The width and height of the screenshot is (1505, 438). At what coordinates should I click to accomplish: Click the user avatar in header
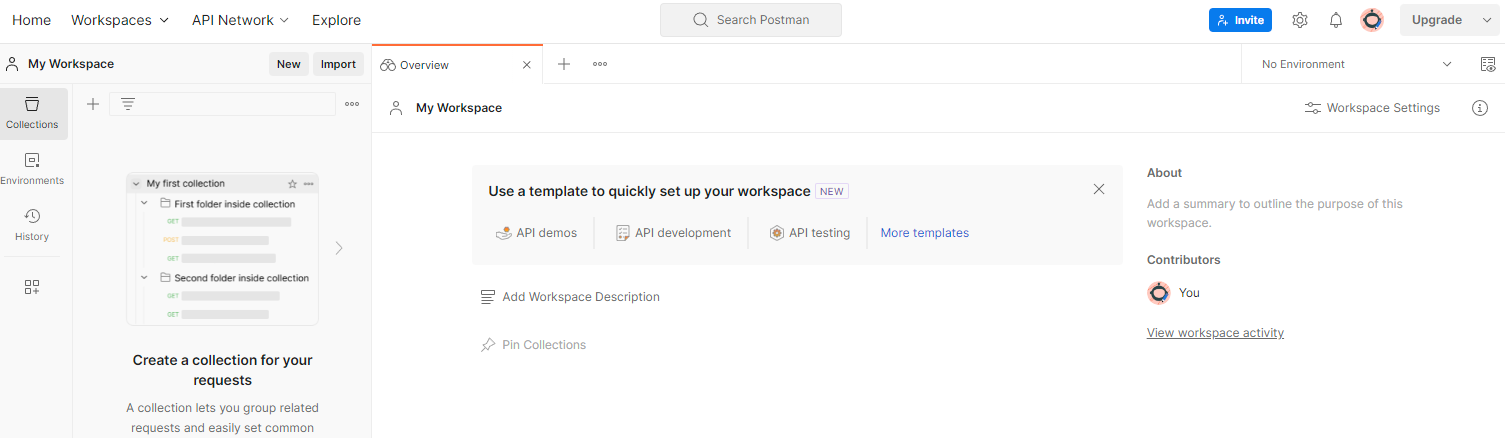(x=1372, y=20)
